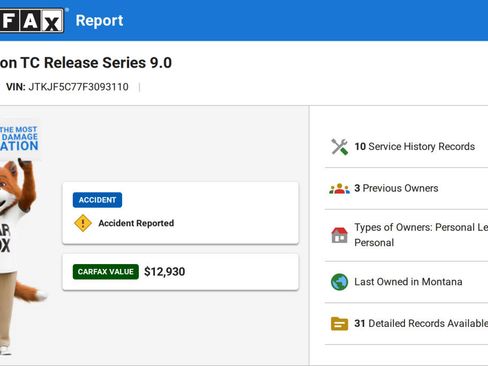Click the globe location icon
488x366 pixels.
click(x=339, y=282)
